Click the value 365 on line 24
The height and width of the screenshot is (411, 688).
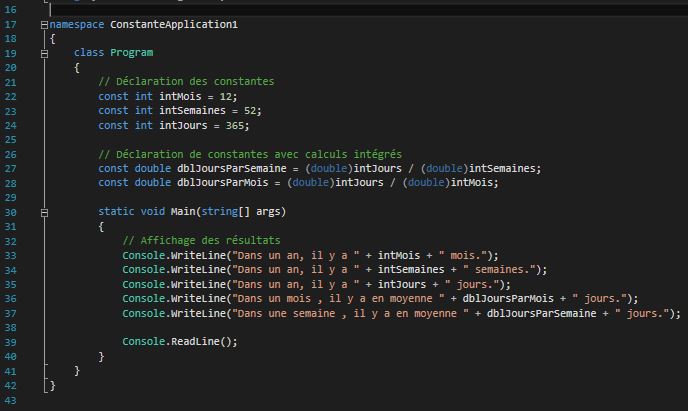coord(235,125)
